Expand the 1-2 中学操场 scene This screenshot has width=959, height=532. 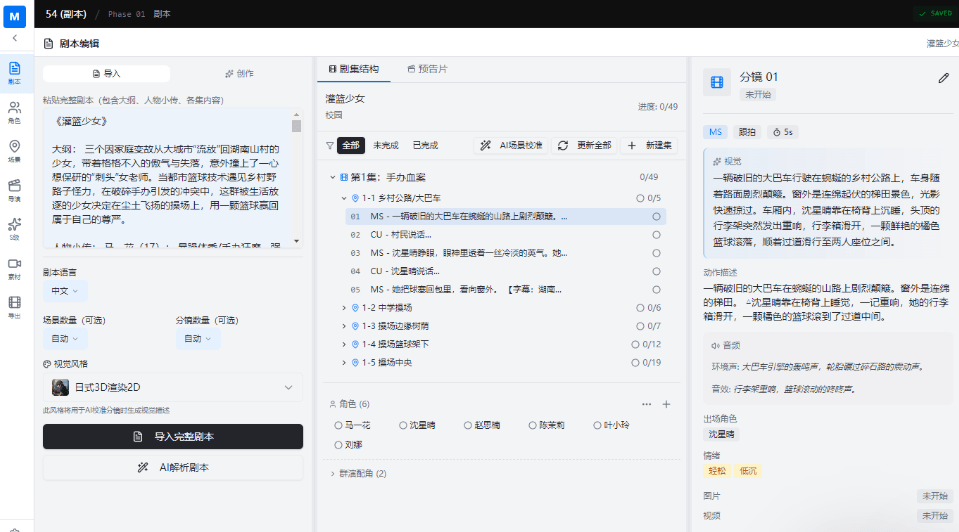pos(345,307)
